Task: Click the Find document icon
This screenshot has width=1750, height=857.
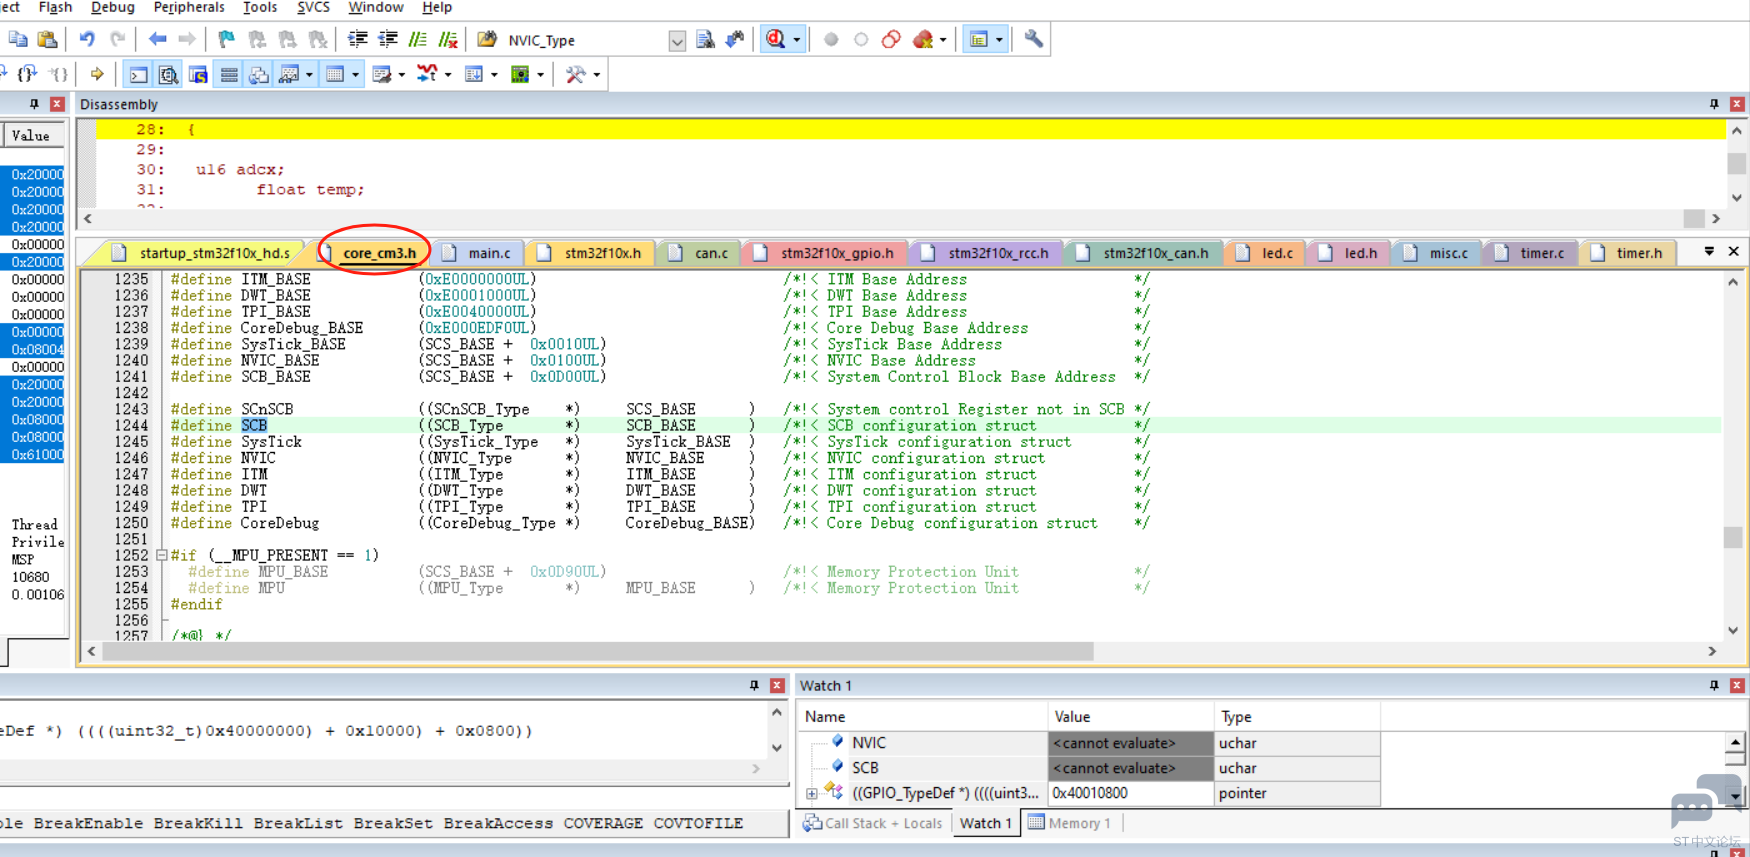Action: point(705,40)
